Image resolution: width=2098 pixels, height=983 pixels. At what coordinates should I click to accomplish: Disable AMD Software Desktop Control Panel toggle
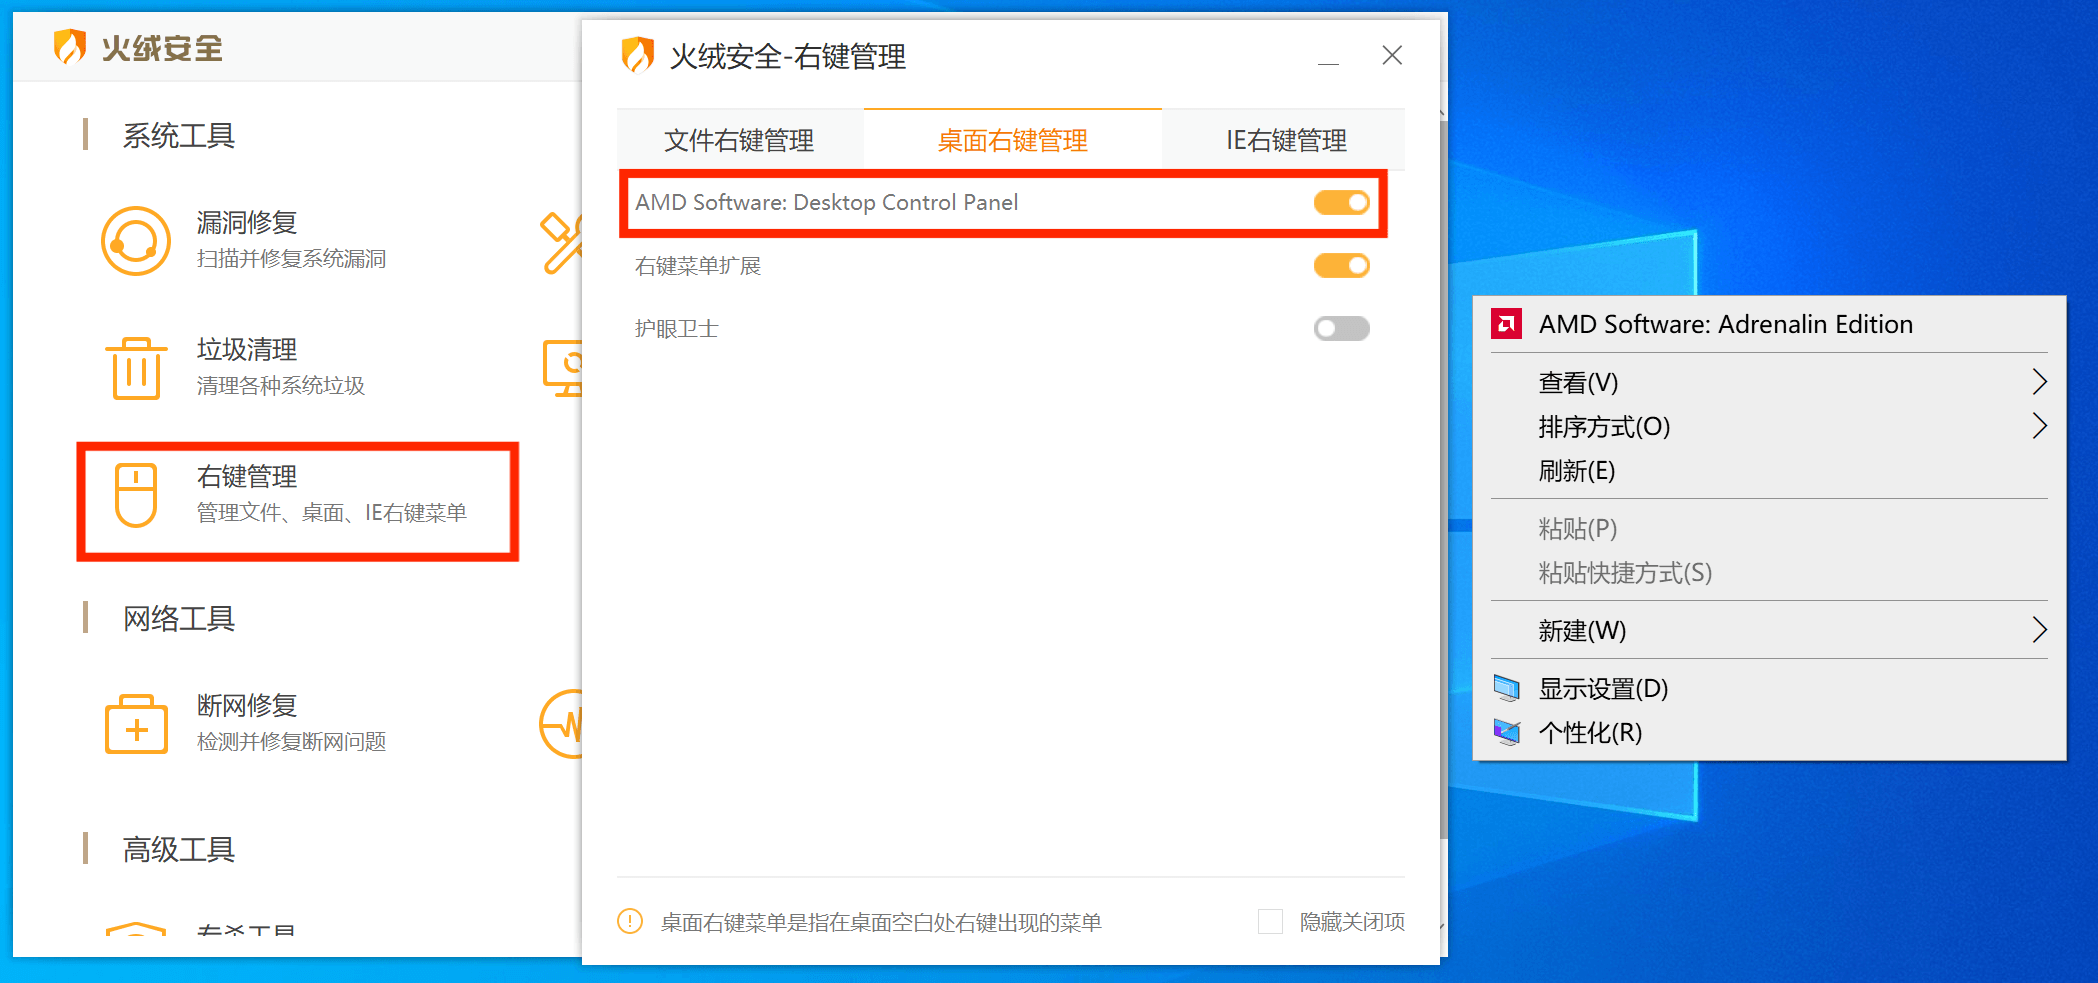[1341, 203]
